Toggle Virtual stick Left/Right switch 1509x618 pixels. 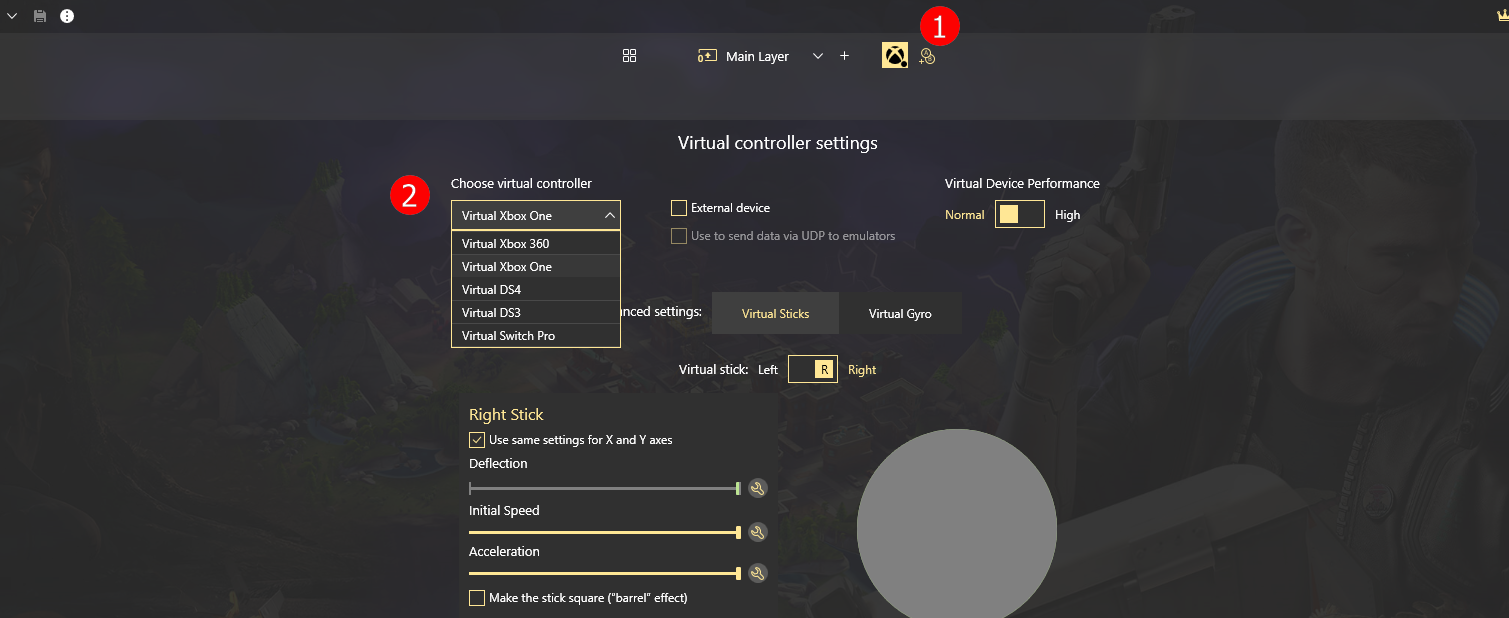coord(813,369)
